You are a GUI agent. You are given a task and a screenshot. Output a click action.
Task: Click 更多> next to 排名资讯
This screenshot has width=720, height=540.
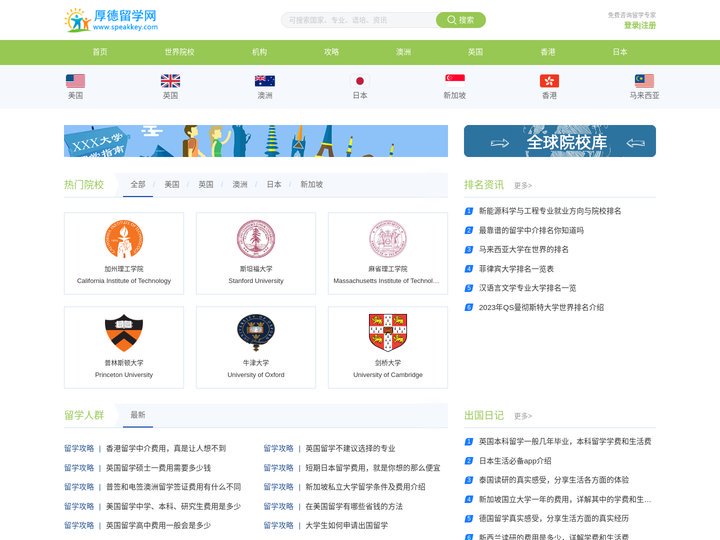click(523, 186)
